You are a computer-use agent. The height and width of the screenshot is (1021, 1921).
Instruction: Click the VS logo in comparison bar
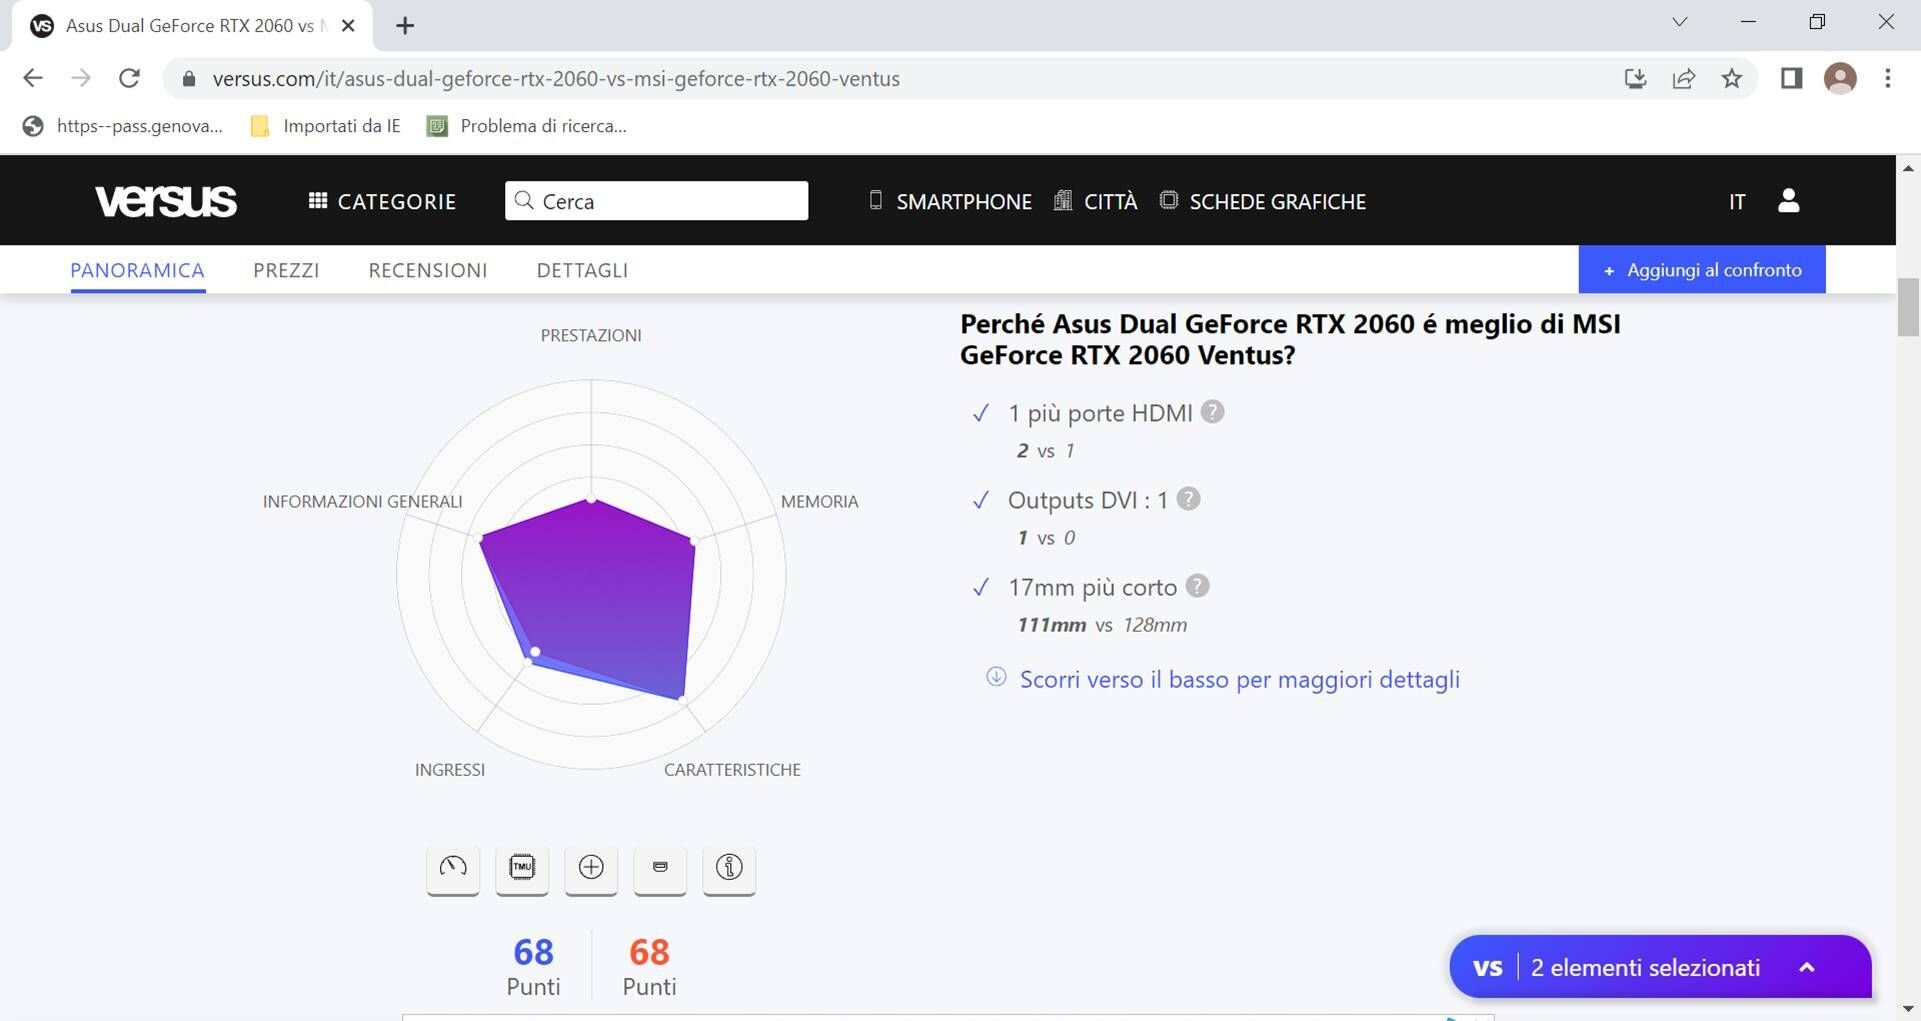point(1488,968)
